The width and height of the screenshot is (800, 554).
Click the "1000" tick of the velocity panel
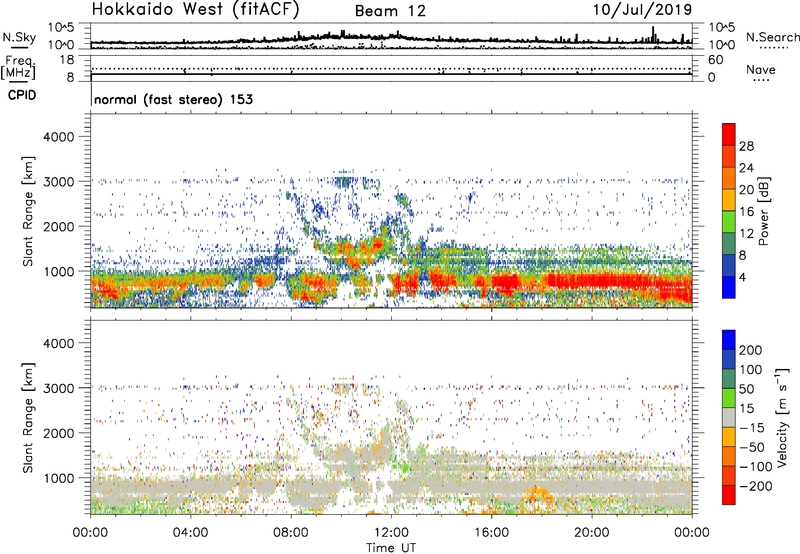pyautogui.click(x=58, y=479)
